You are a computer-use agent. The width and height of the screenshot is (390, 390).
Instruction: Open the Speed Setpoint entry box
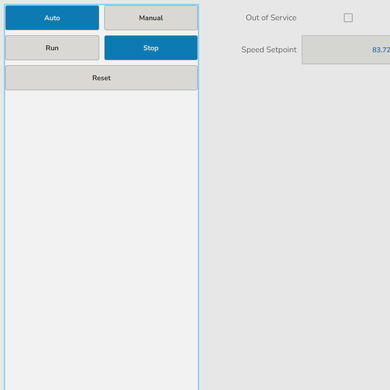point(346,50)
